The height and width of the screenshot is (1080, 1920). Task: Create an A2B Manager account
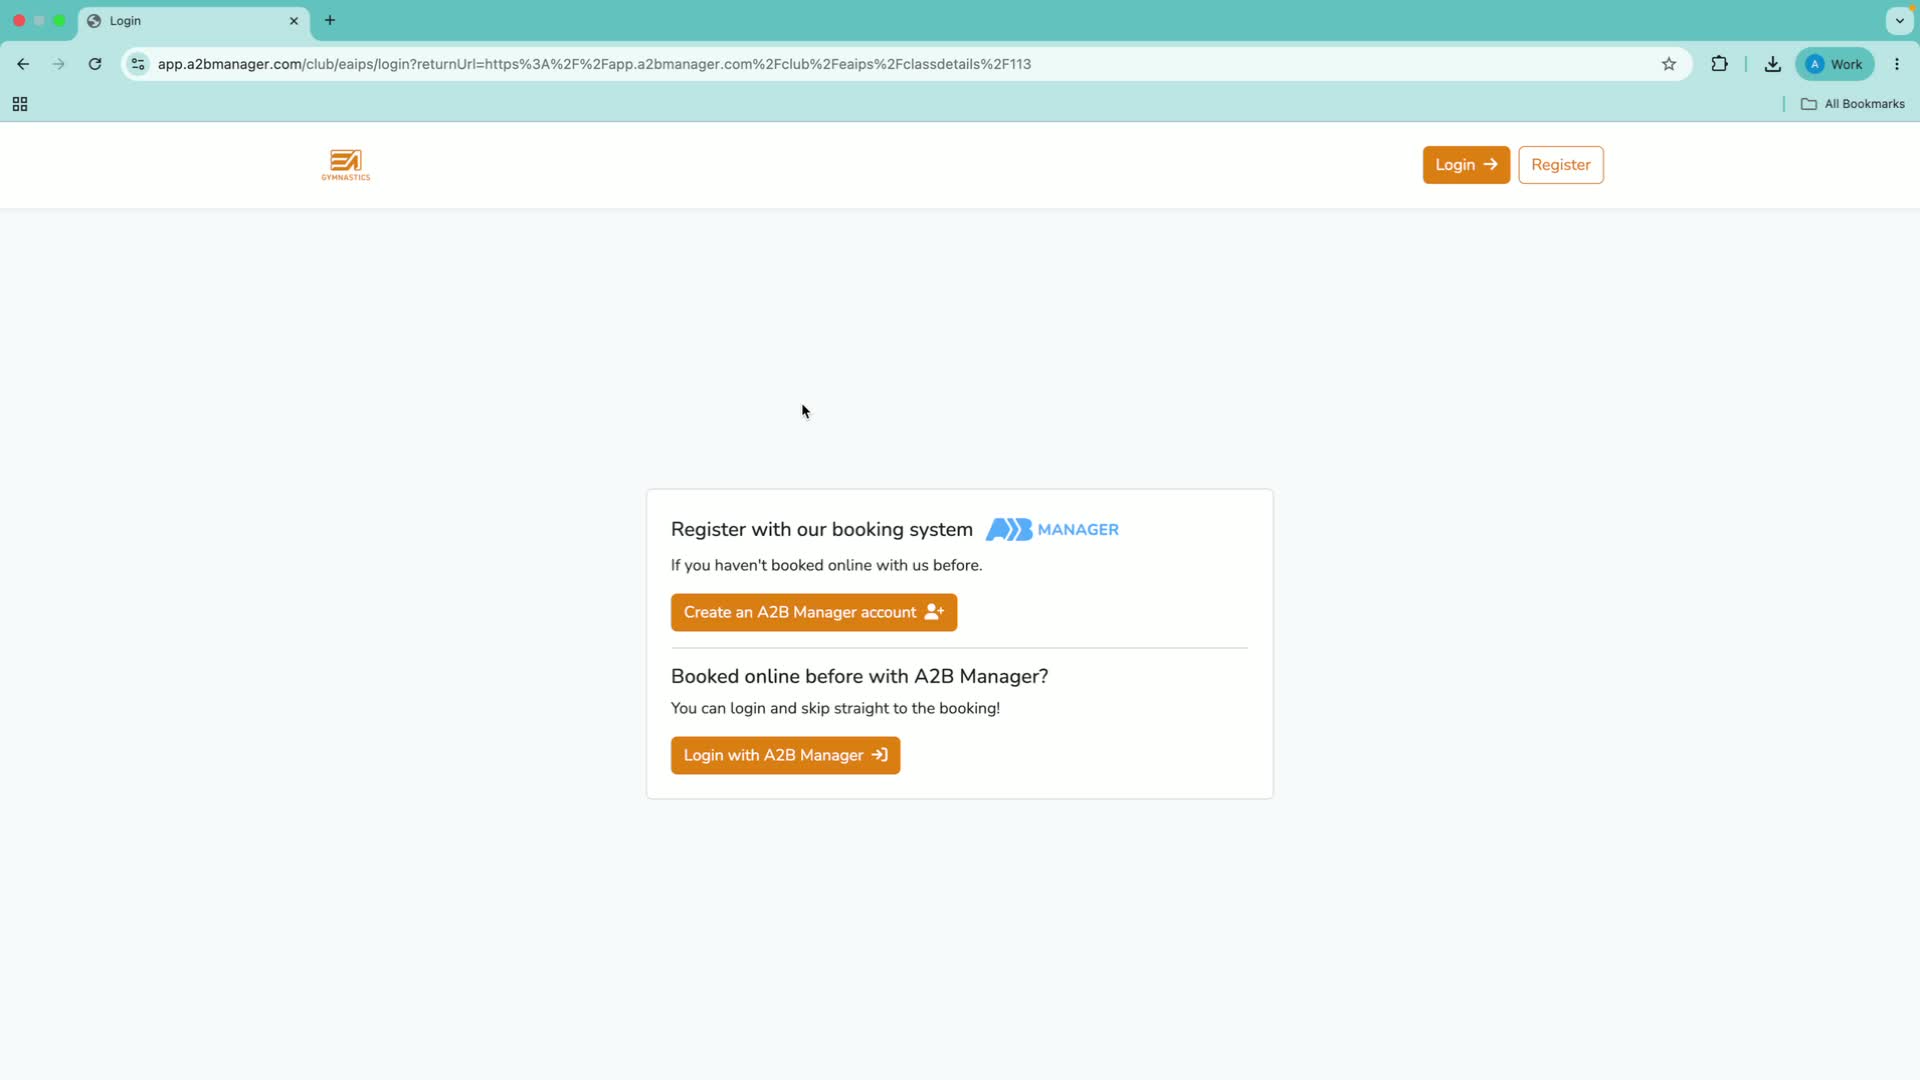click(x=813, y=612)
